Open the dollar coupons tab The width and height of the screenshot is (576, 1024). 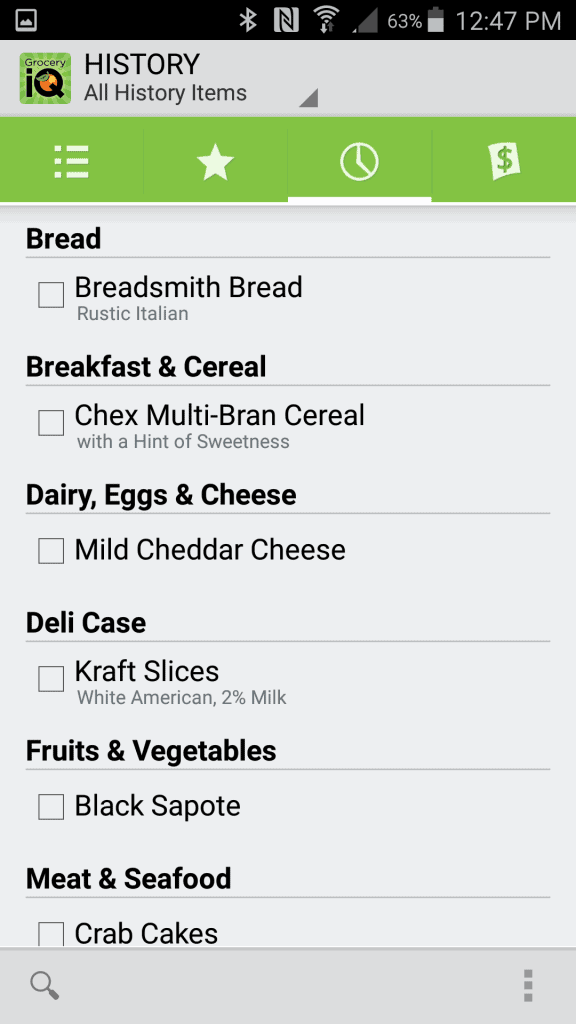coord(504,161)
